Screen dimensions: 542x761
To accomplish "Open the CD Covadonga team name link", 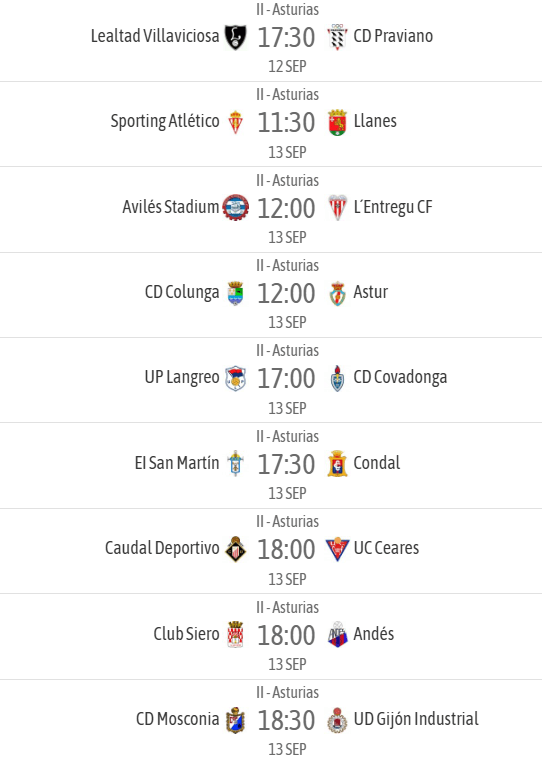I will point(400,377).
